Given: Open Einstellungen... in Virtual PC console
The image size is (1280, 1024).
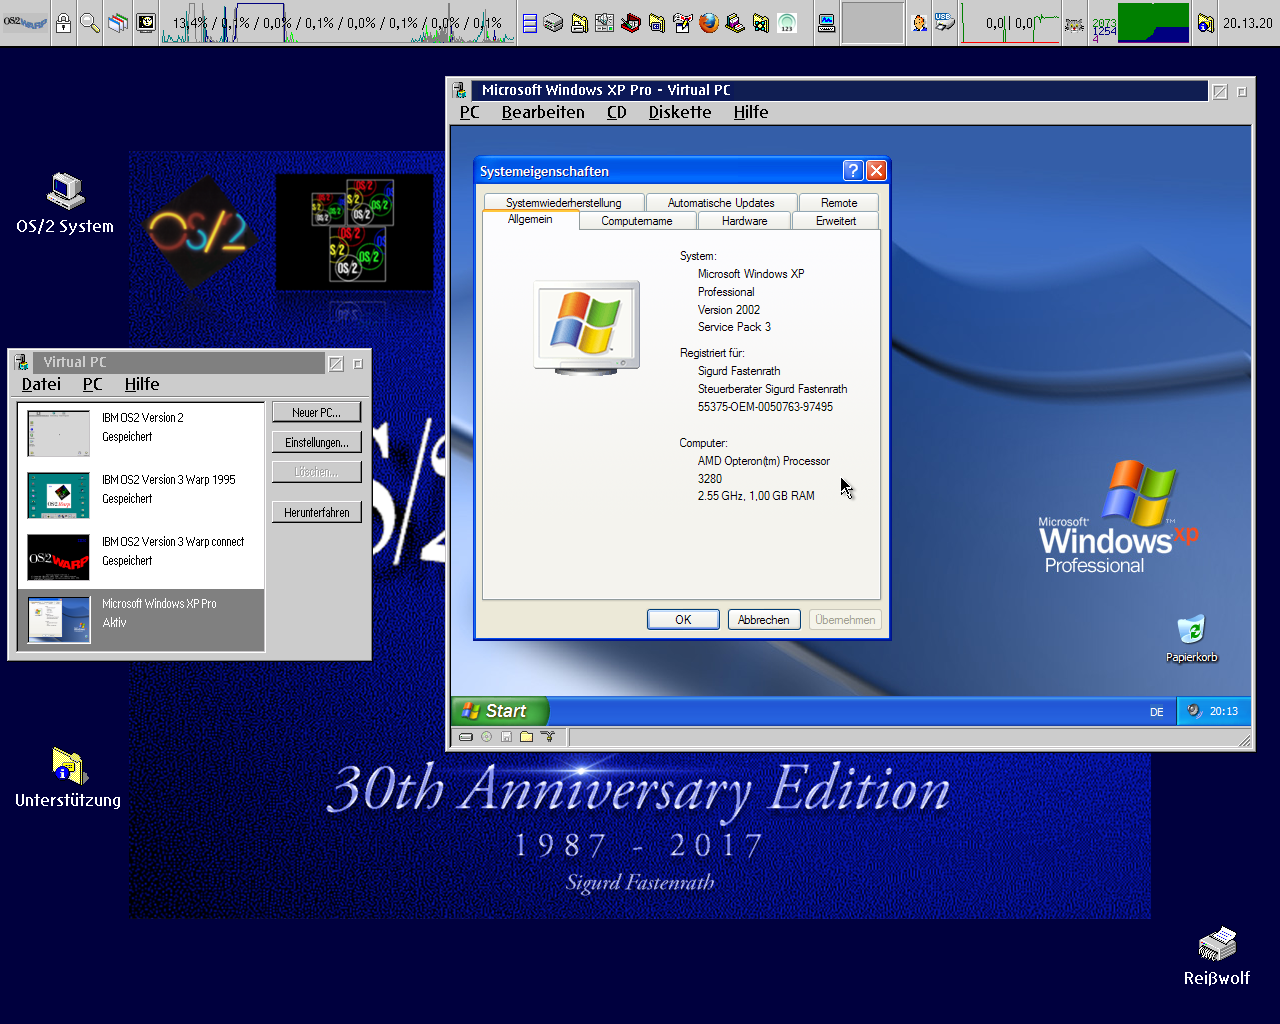Looking at the screenshot, I should [x=316, y=443].
